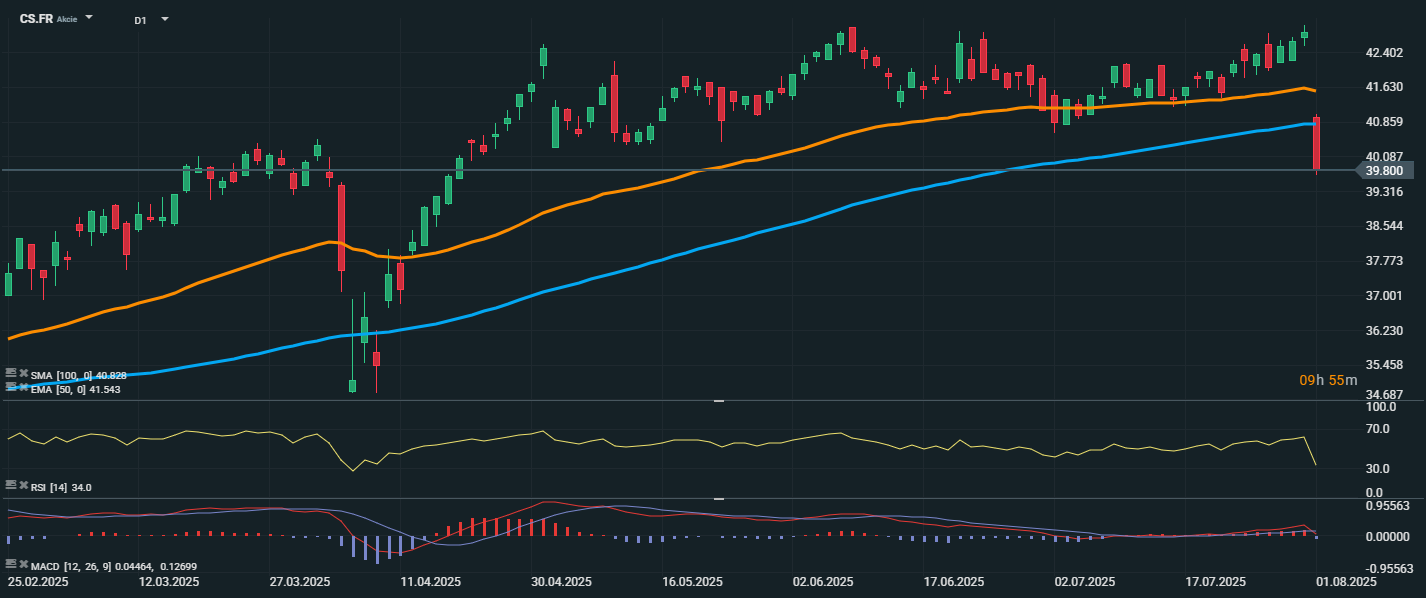Click the resize handle between RSI and MACD panels
1426x598 pixels.
coord(718,498)
